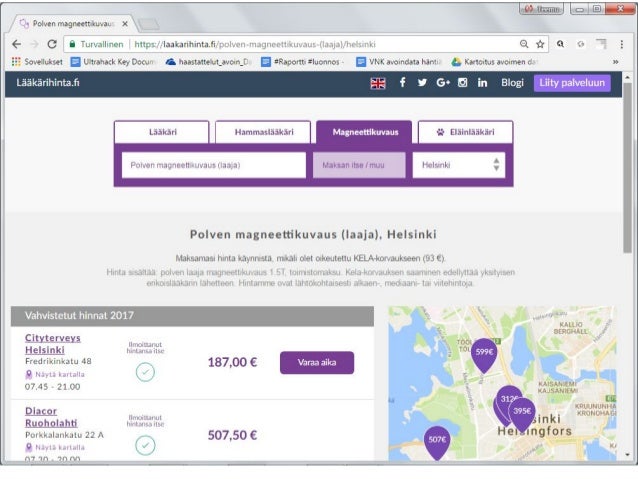The image size is (638, 479).
Task: Click the 507€ map marker
Action: tap(437, 443)
